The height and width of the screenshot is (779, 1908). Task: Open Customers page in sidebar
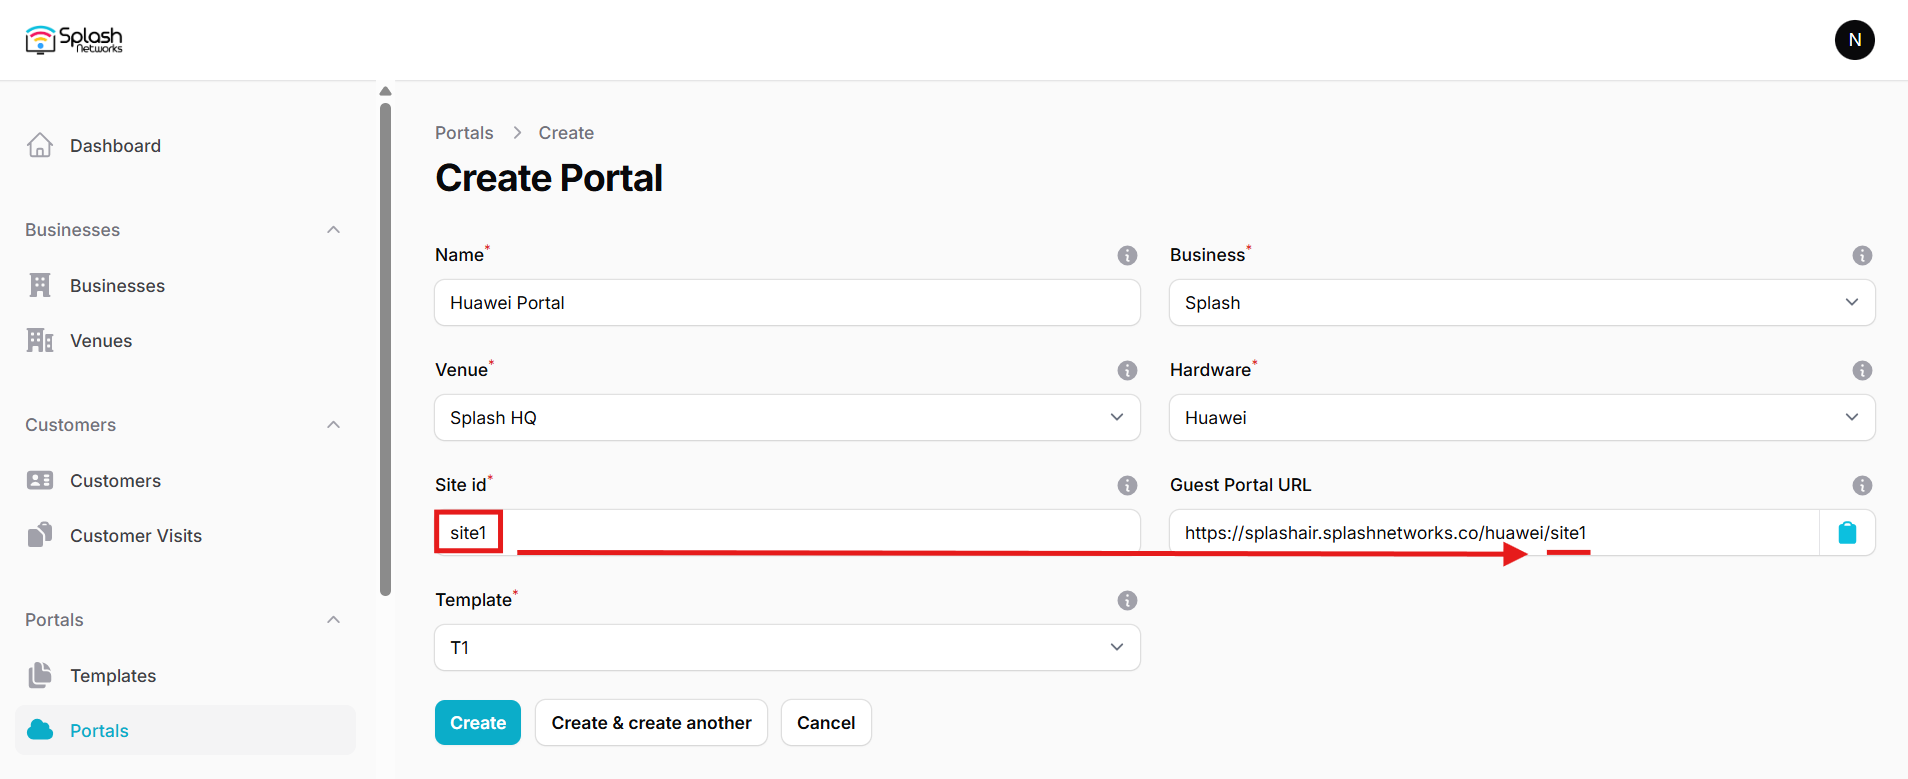click(x=185, y=481)
